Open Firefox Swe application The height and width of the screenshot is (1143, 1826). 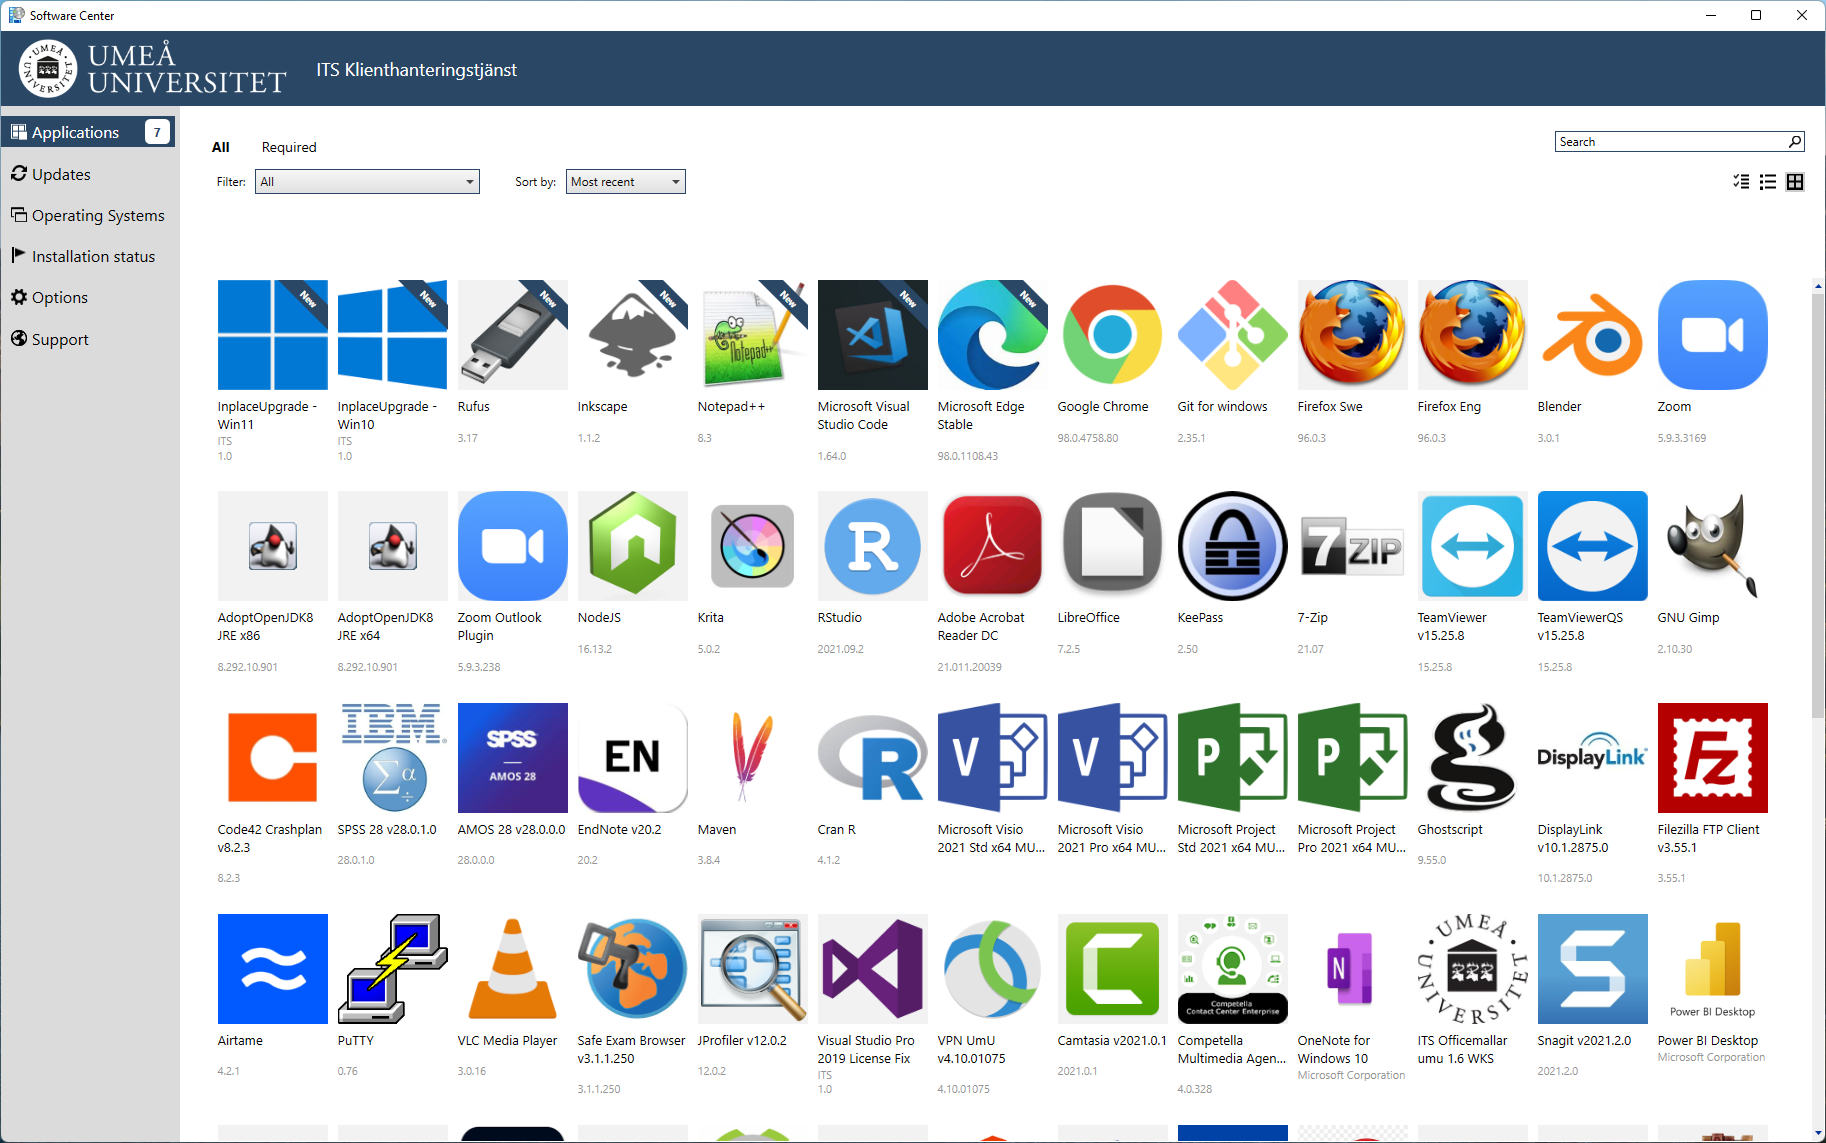point(1352,335)
